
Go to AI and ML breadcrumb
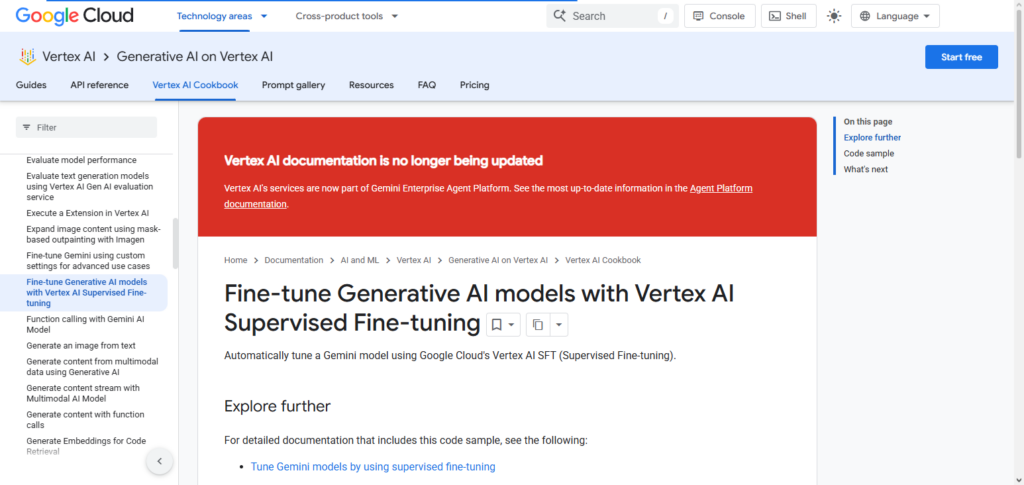(360, 260)
